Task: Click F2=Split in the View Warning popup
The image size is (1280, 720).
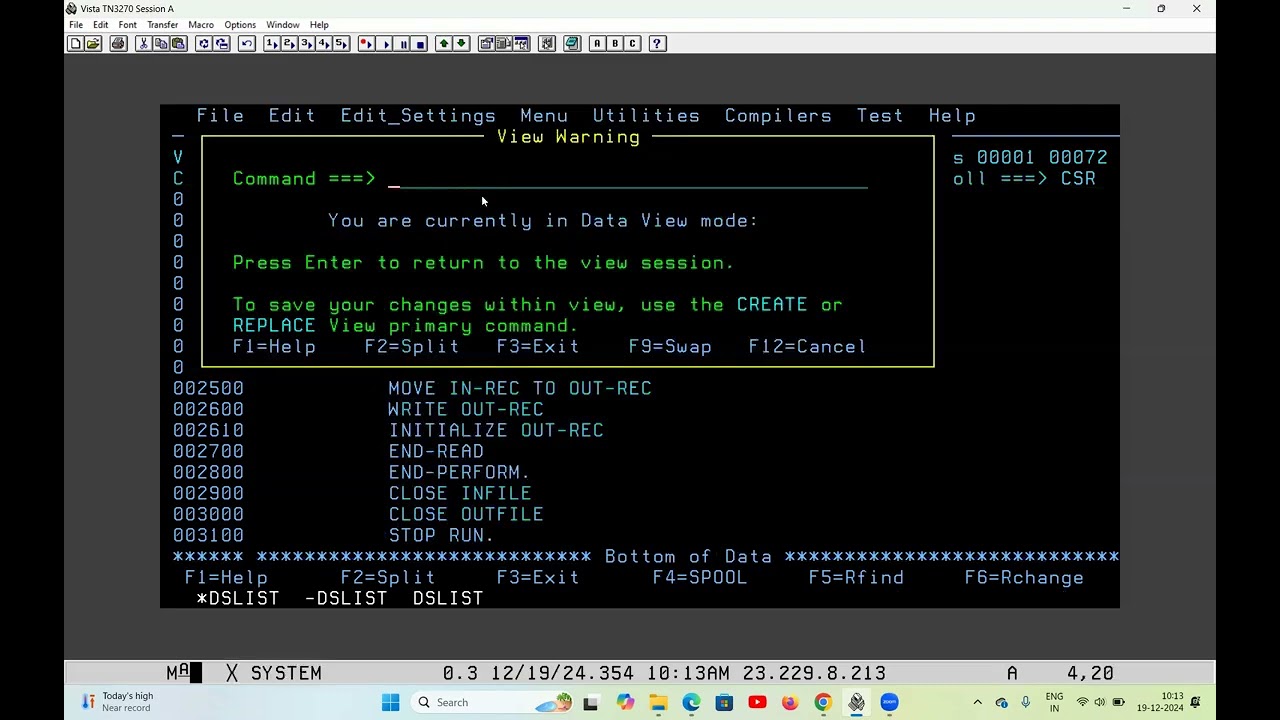Action: pyautogui.click(x=412, y=347)
